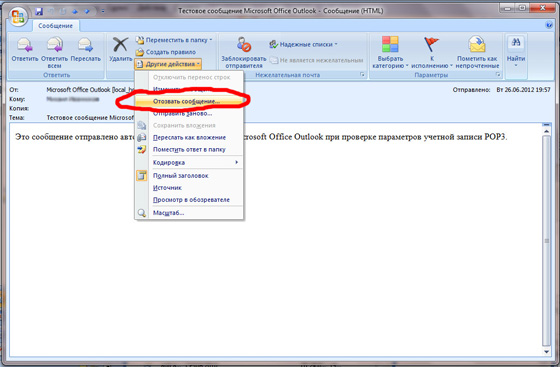The width and height of the screenshot is (560, 367).
Task: Expand Кодировка submenu
Action: click(189, 162)
